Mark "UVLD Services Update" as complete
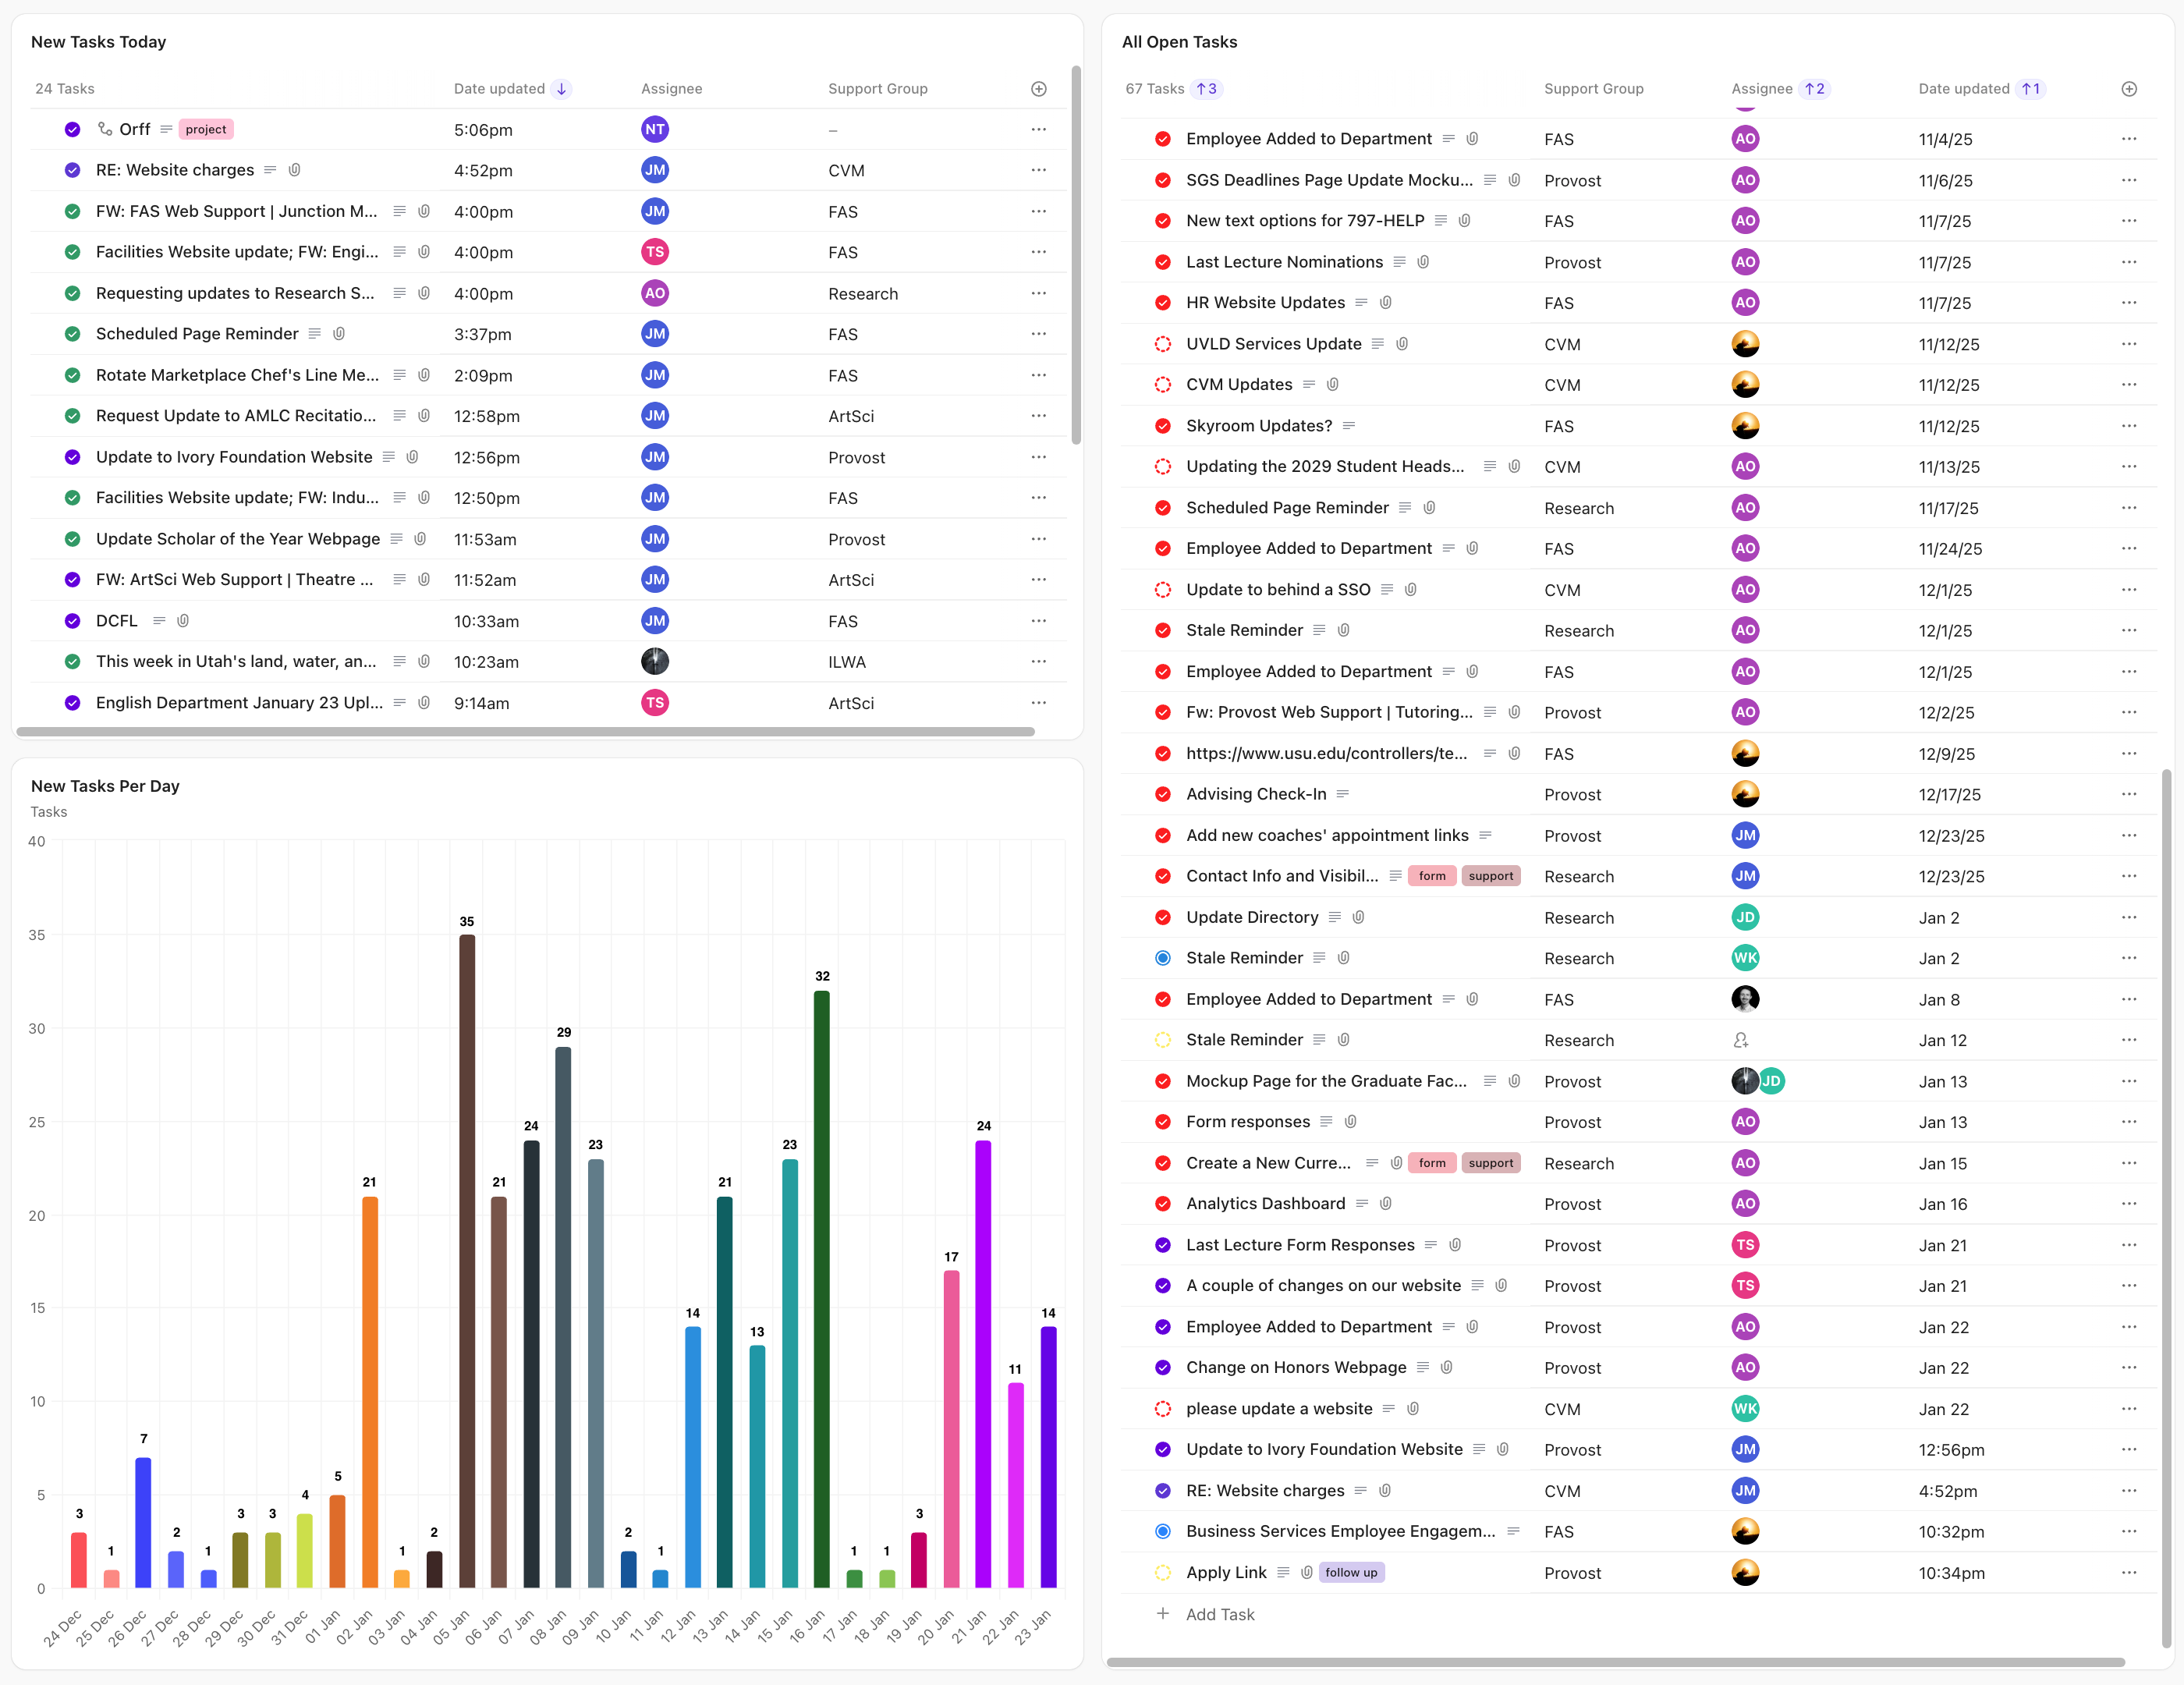 click(x=1163, y=344)
